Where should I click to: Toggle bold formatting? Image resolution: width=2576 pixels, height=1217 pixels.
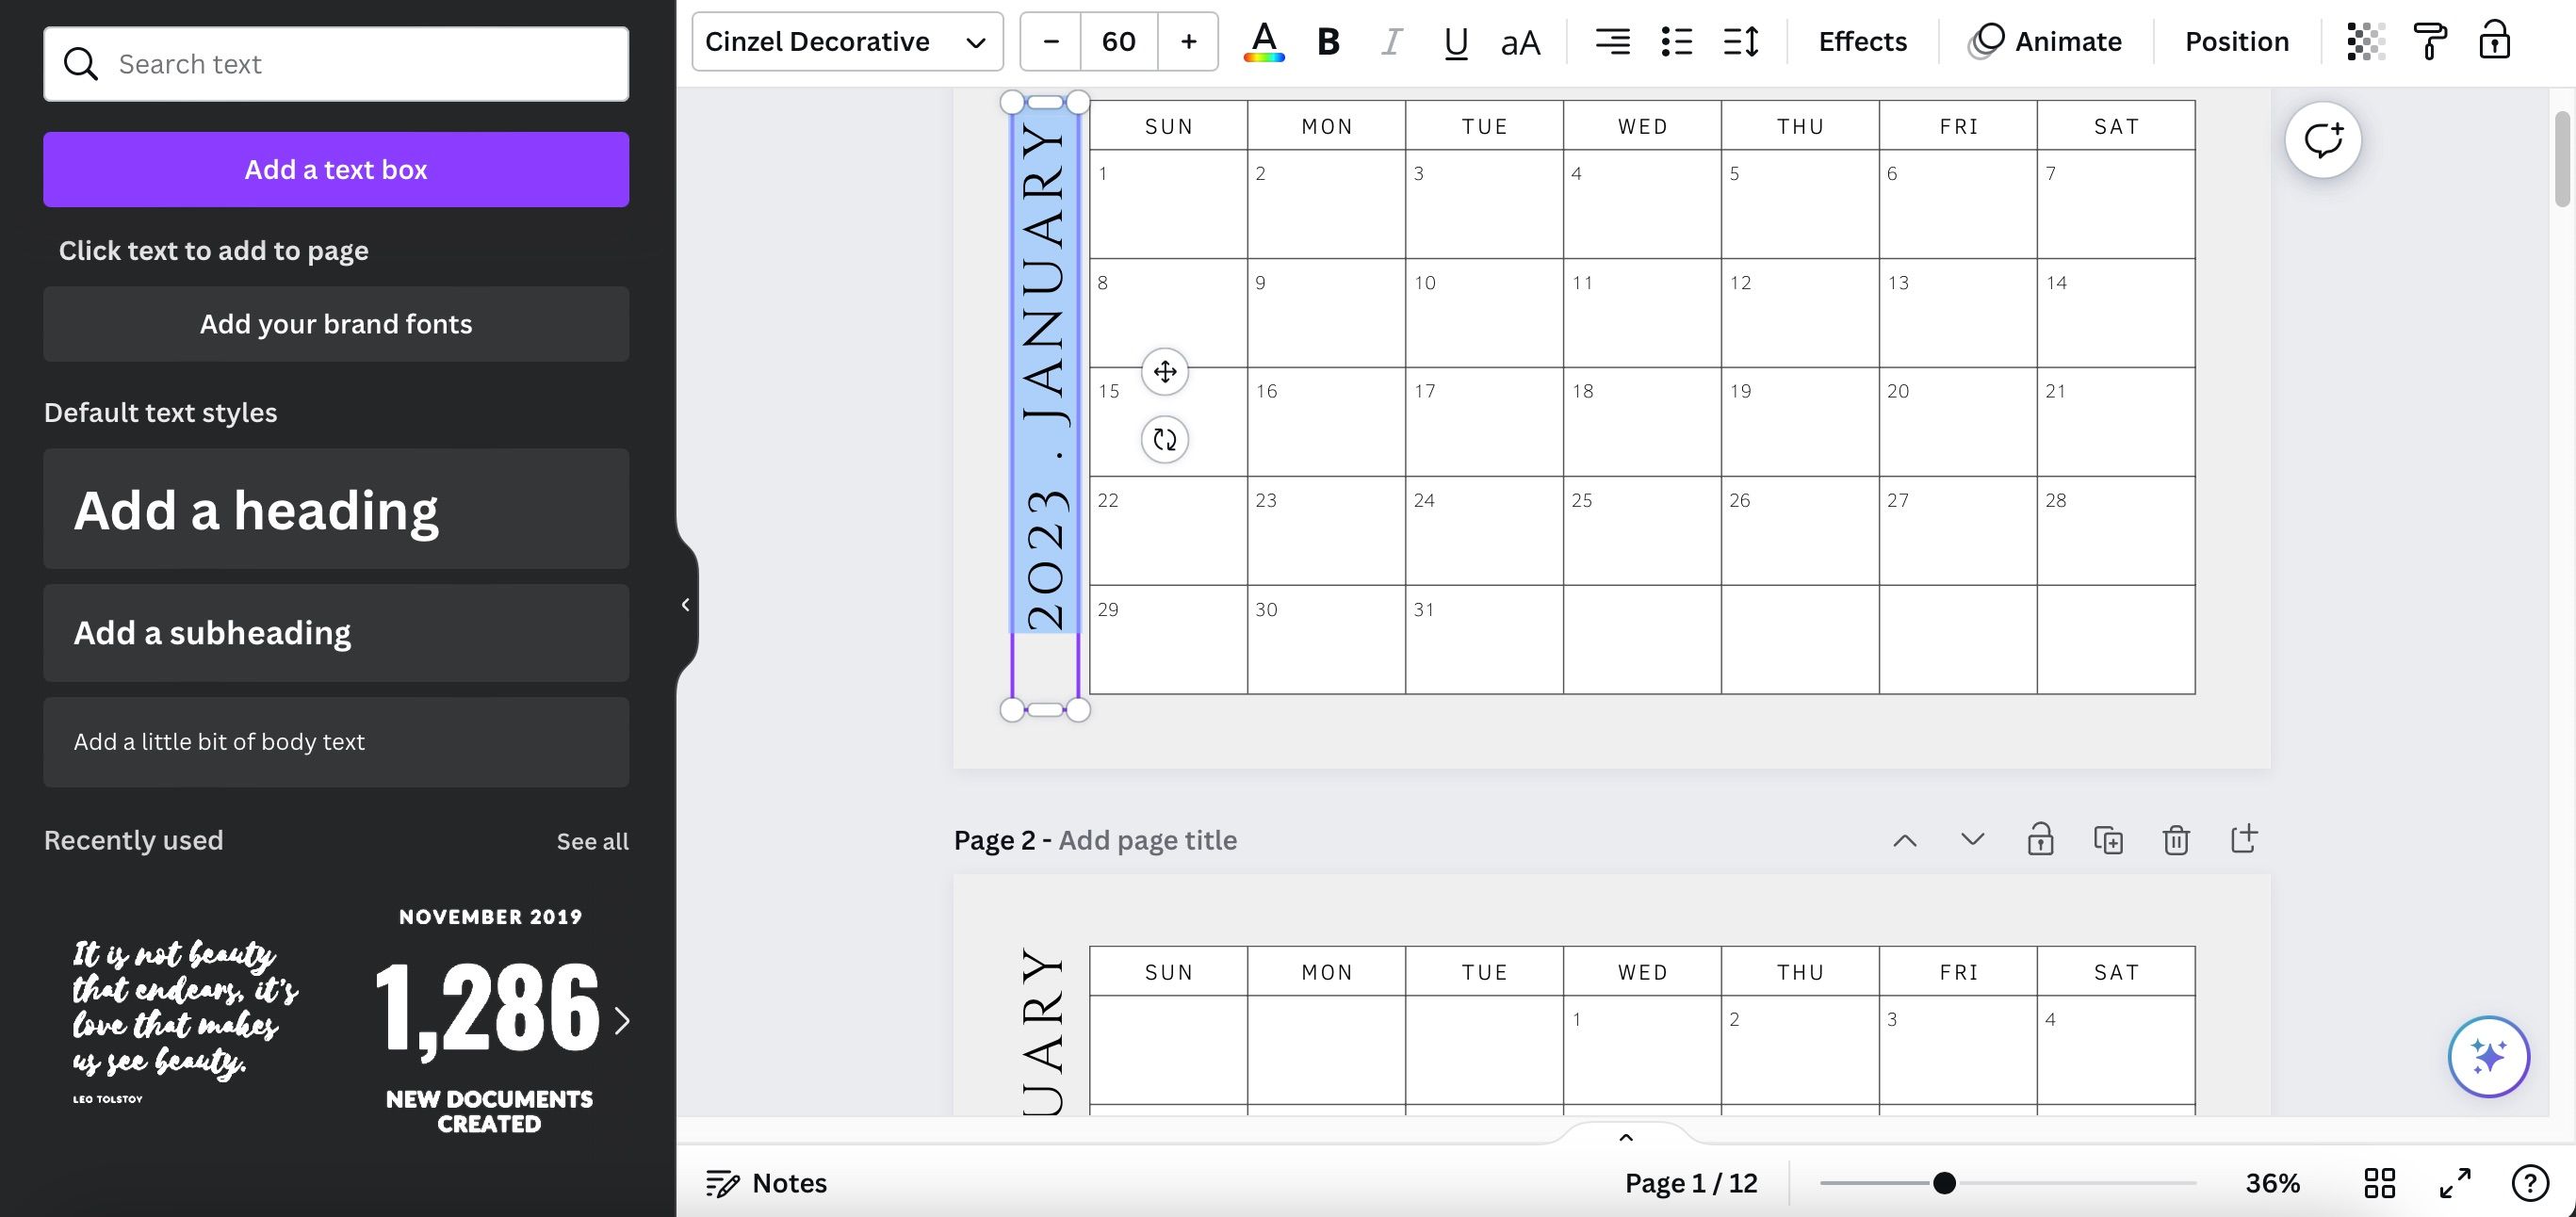click(x=1328, y=42)
